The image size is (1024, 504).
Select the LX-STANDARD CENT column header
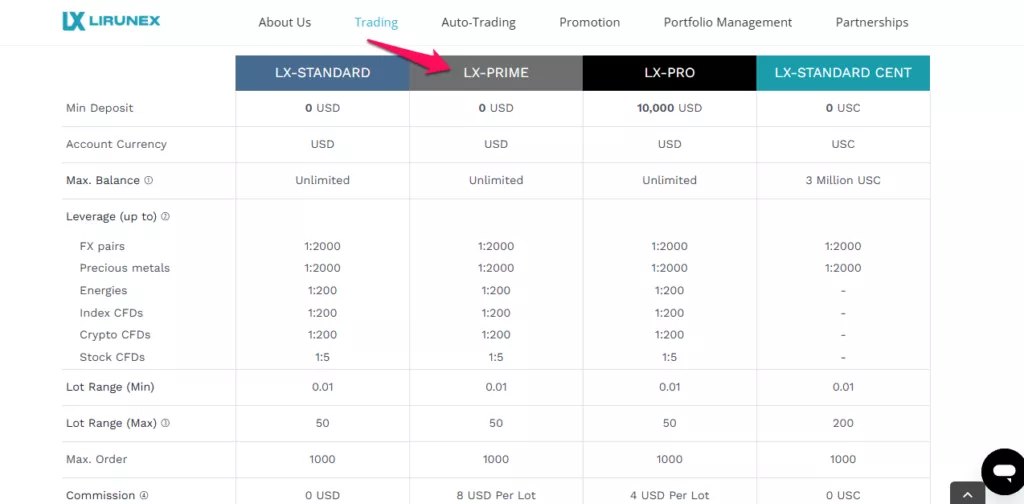pos(843,72)
